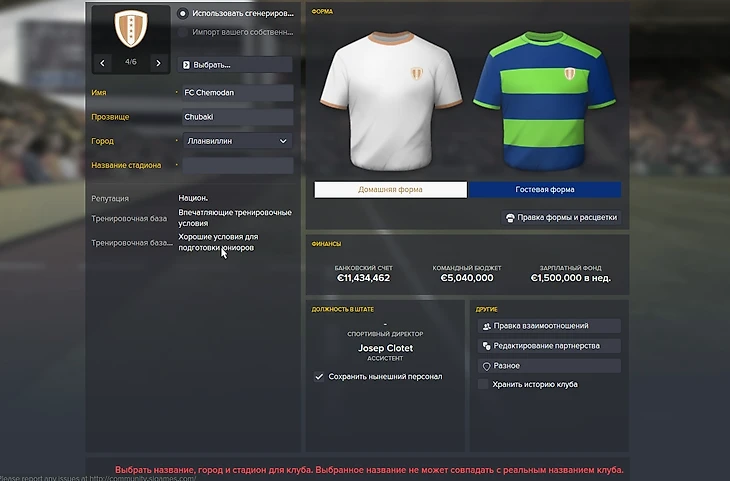Click the Chubaki nickname field

[x=237, y=117]
